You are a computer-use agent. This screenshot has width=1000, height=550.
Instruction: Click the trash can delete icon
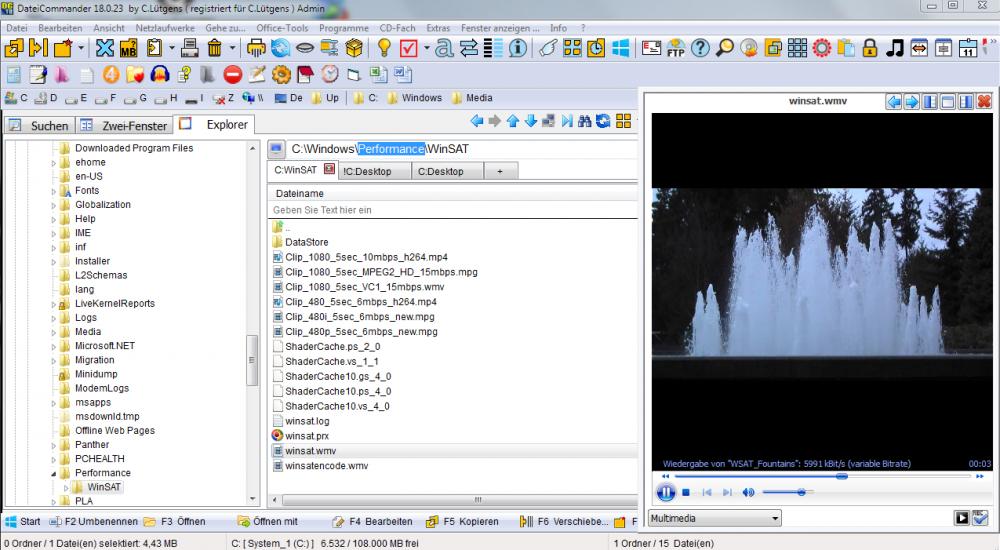click(214, 48)
